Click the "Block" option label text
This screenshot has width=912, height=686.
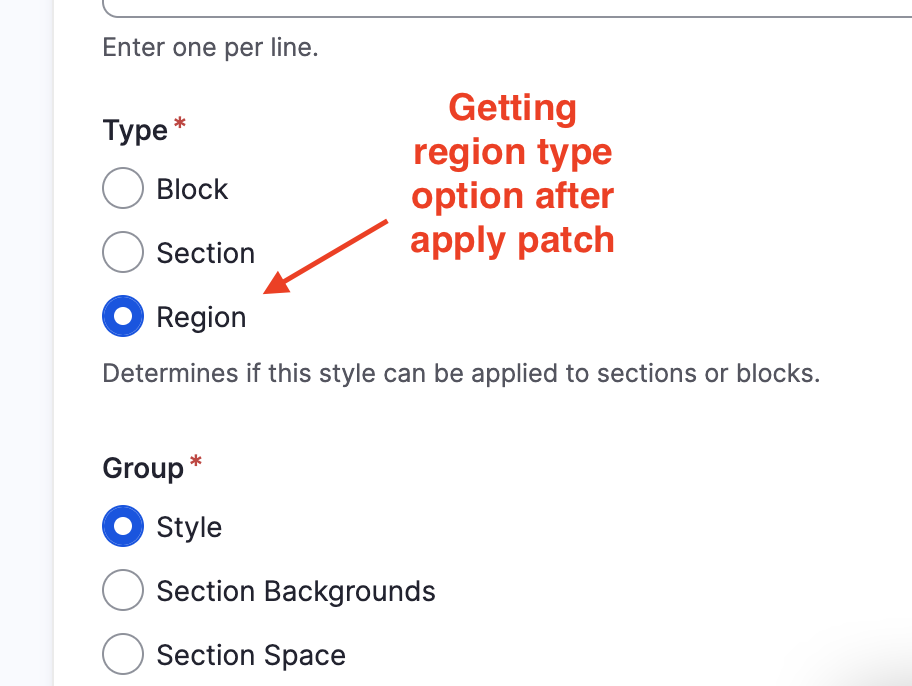pos(192,189)
